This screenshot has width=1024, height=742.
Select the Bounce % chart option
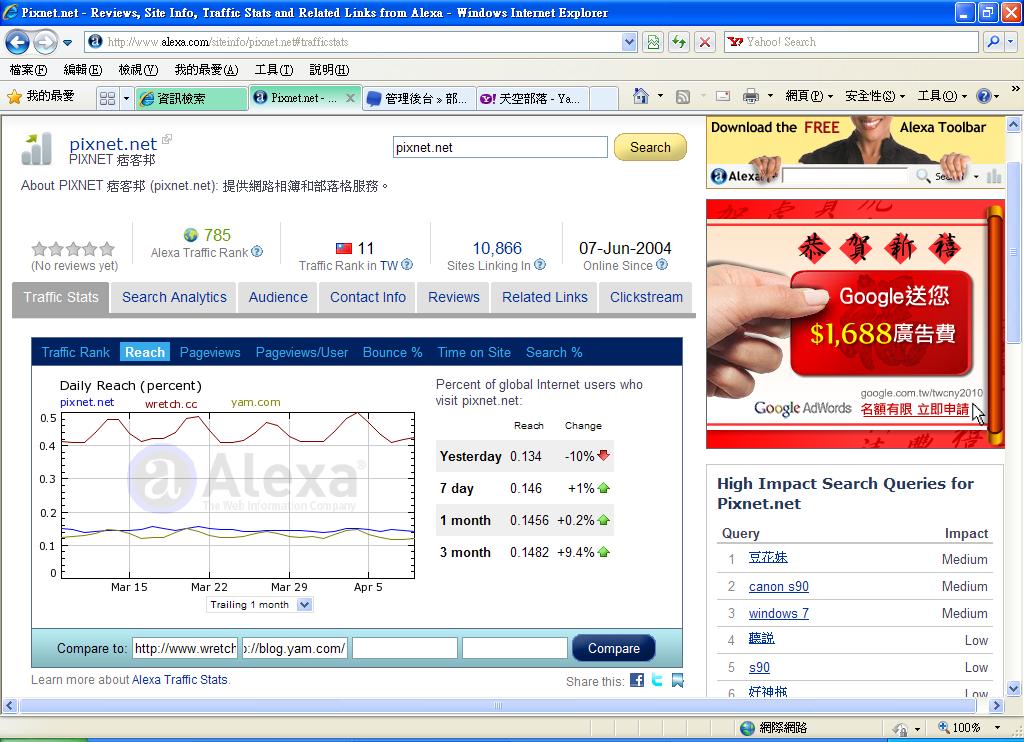pos(392,353)
